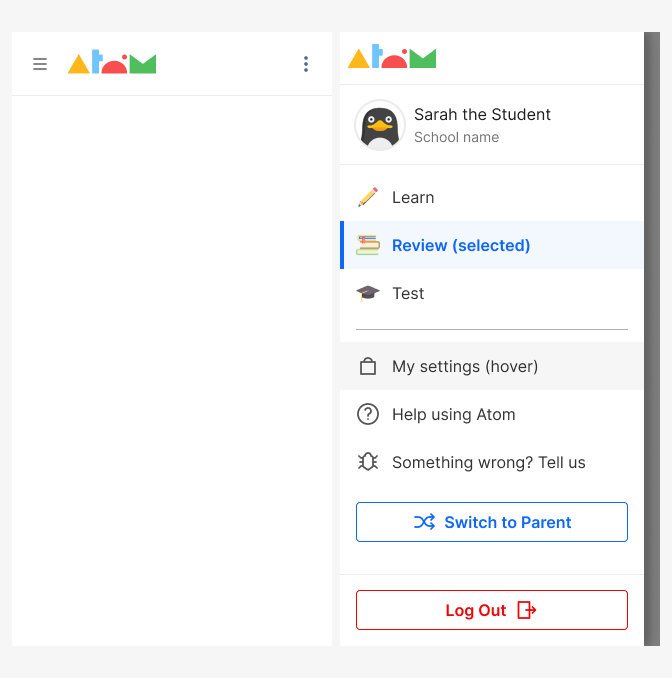Click the graduation cap Test icon
Viewport: 672px width, 678px height.
click(368, 293)
